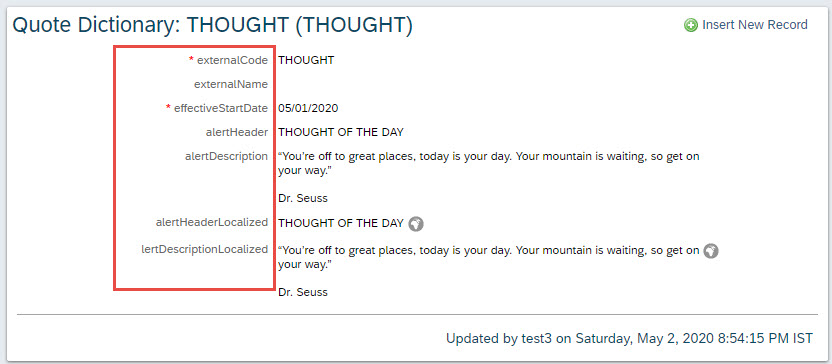Select Dr. Seuss under the localized description
The image size is (832, 364).
click(302, 292)
